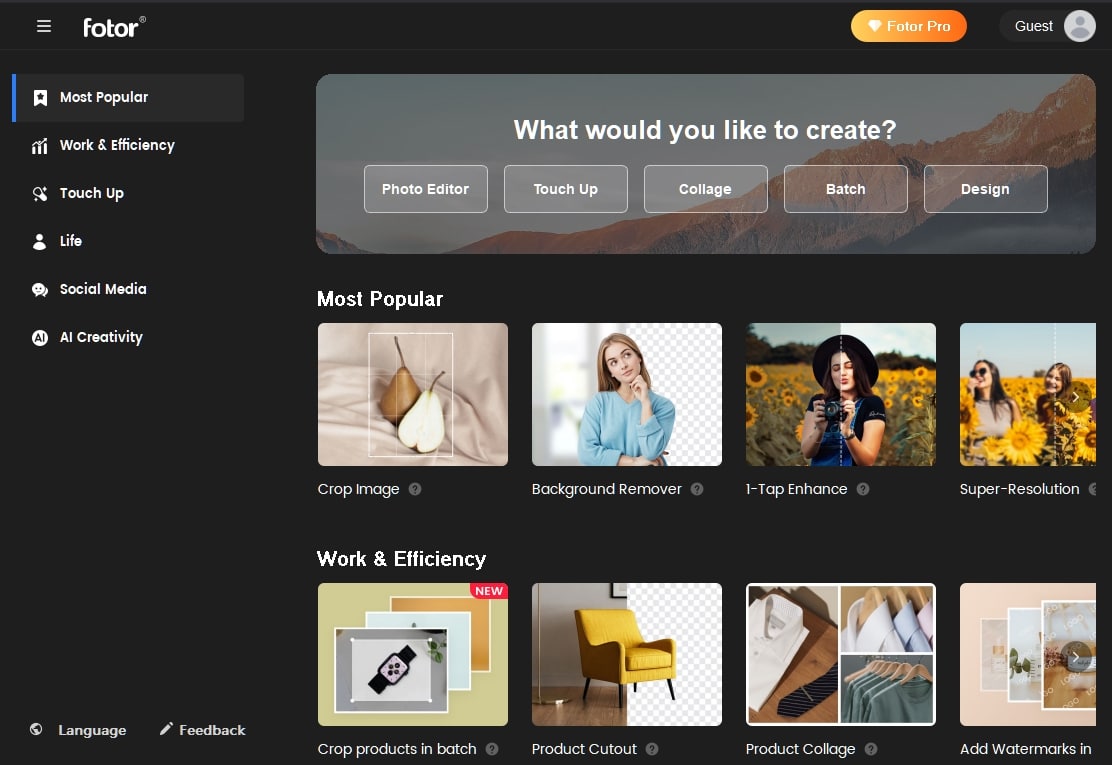
Task: Open the Product Cutout yellow chair thumbnail
Action: point(627,654)
